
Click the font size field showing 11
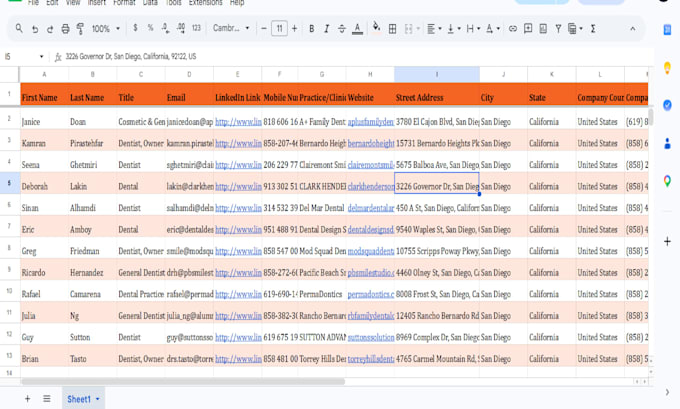click(x=279, y=29)
